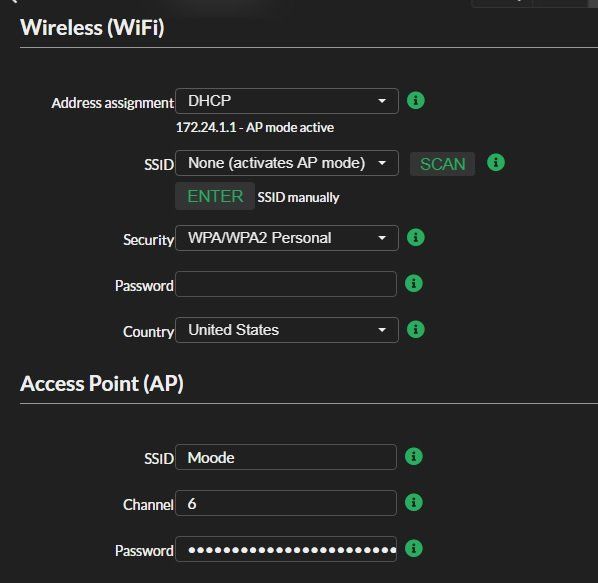Open the SSID None (activates AP mode) dropdown

coord(287,163)
